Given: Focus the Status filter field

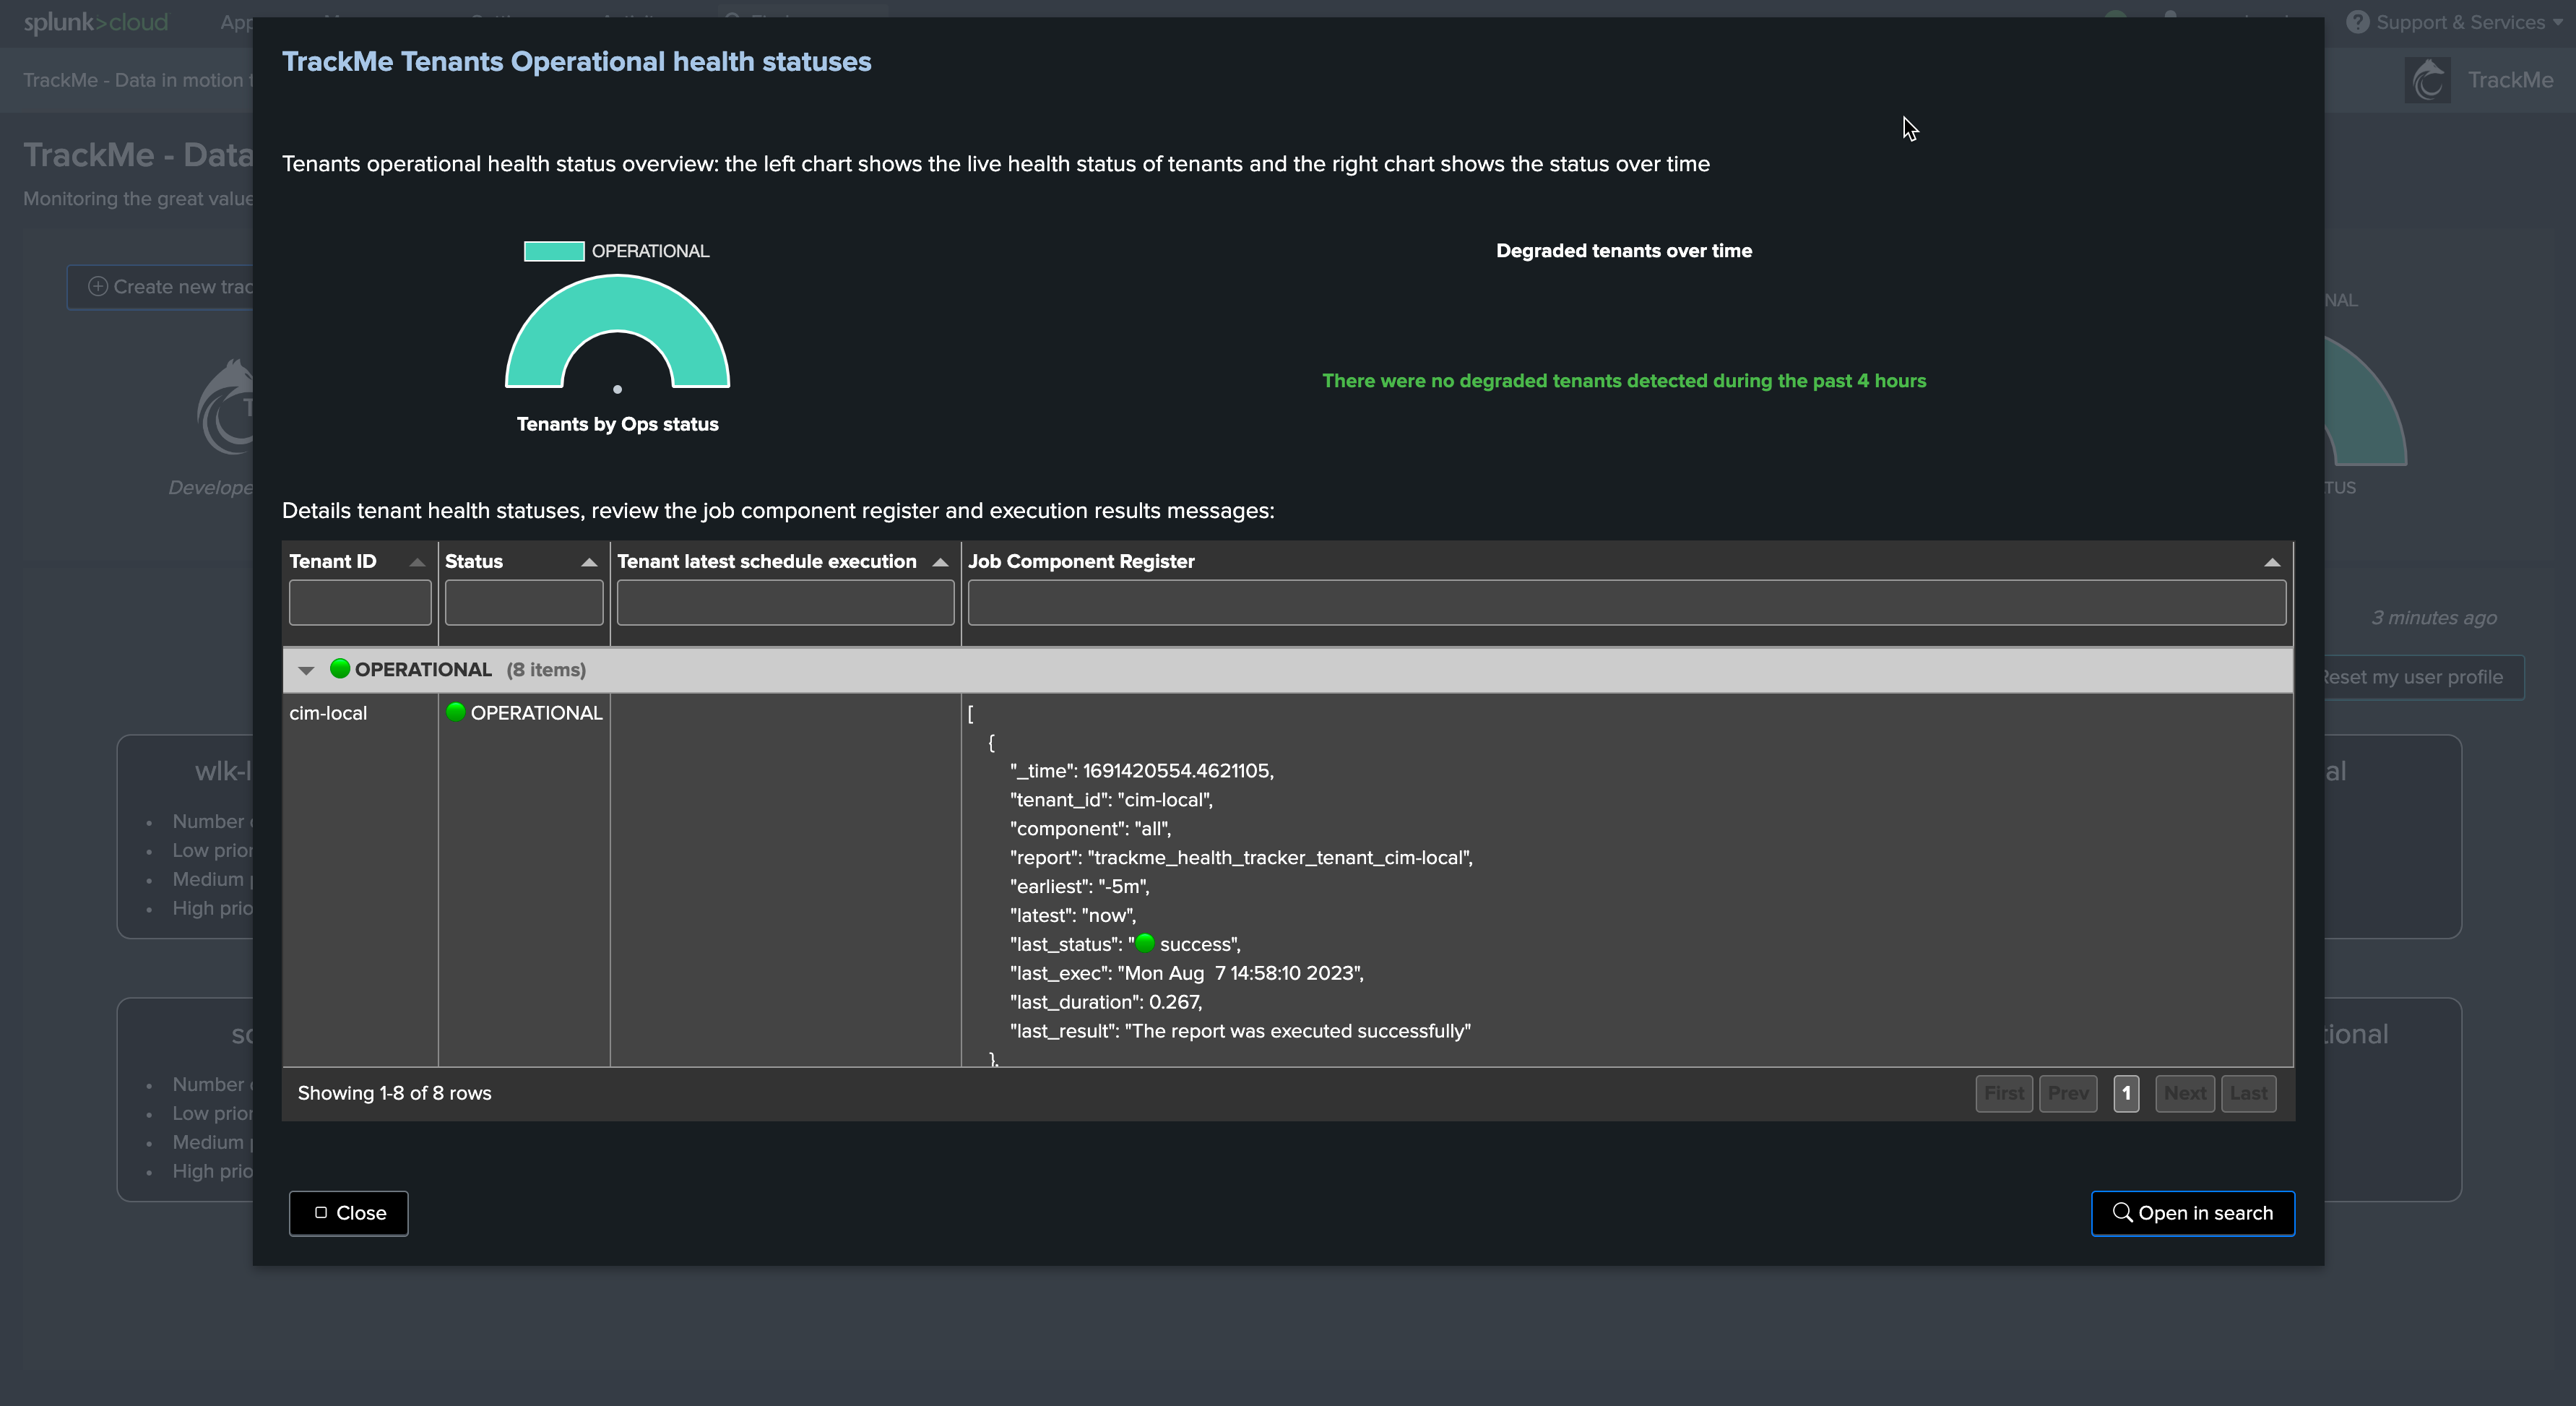Looking at the screenshot, I should point(524,603).
